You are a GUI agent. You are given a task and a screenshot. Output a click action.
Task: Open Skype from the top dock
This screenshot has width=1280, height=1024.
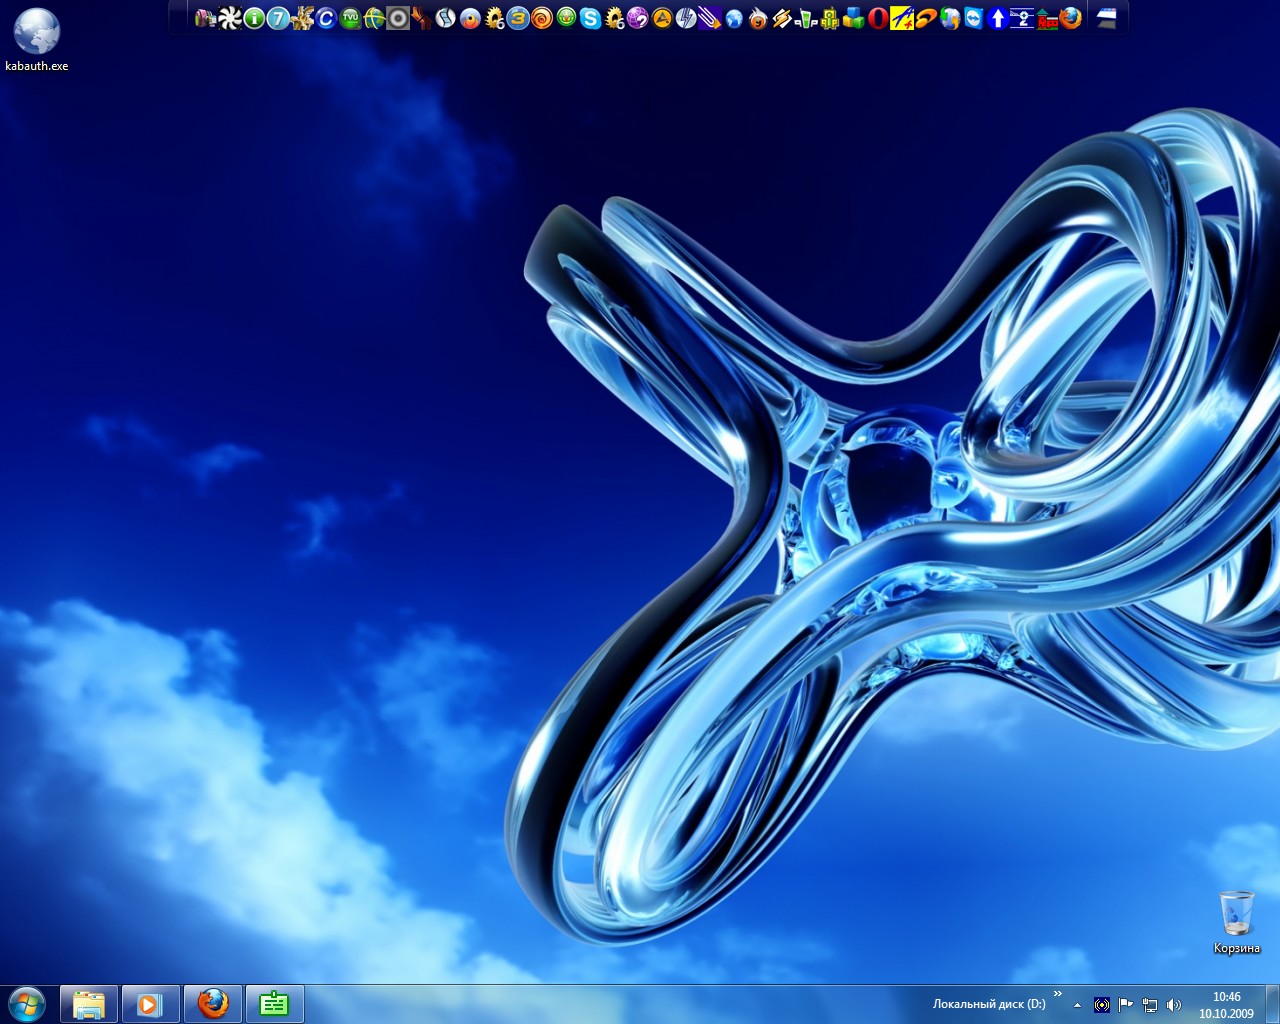[x=590, y=18]
